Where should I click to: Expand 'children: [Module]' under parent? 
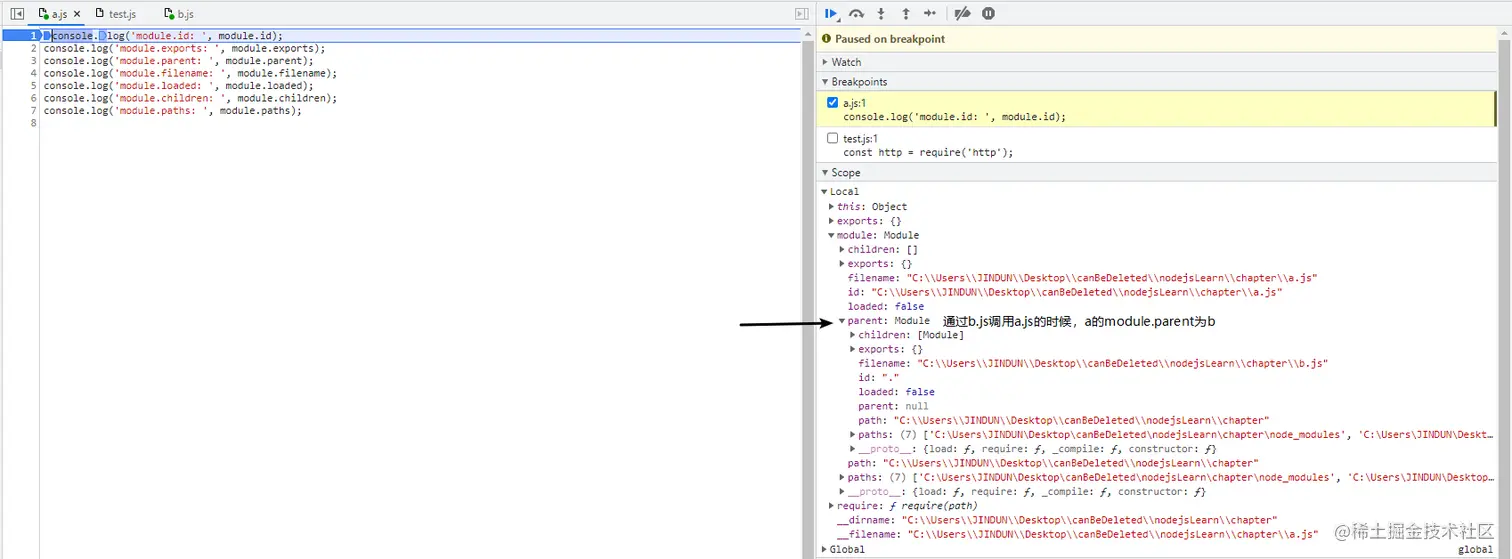pos(853,335)
